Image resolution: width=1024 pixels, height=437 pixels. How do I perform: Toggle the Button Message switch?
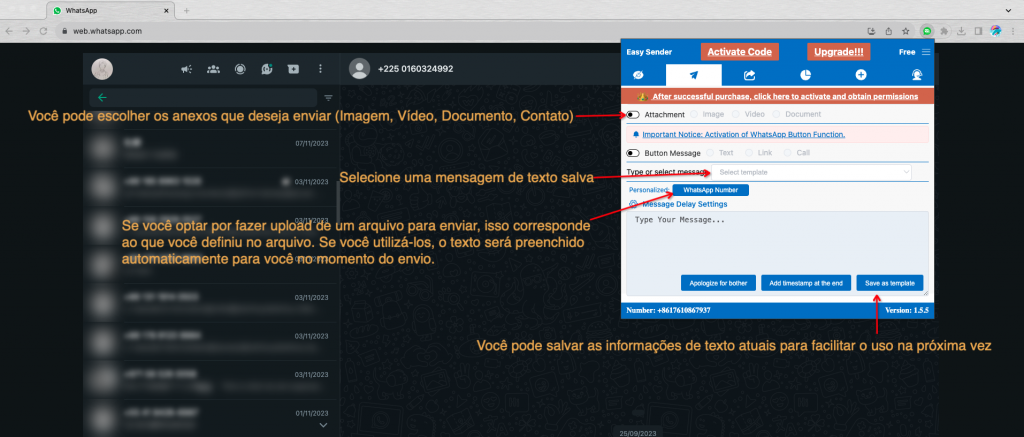pyautogui.click(x=633, y=153)
